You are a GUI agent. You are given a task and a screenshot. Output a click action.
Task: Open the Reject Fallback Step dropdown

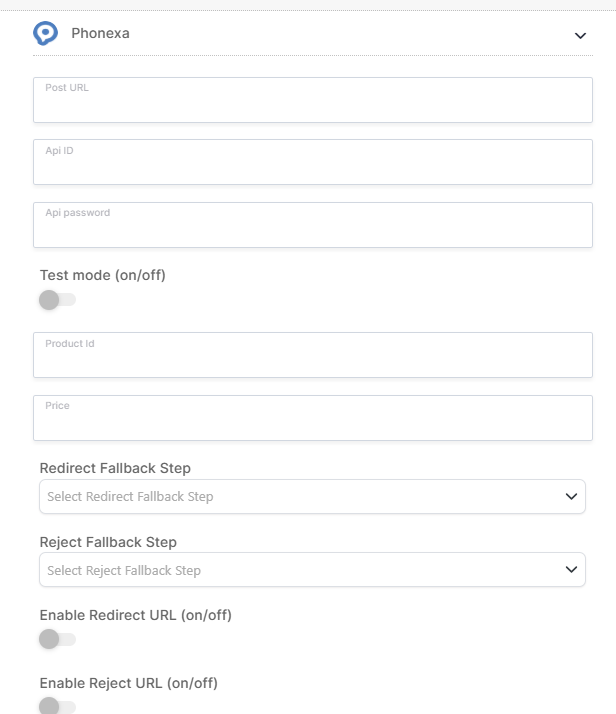312,570
